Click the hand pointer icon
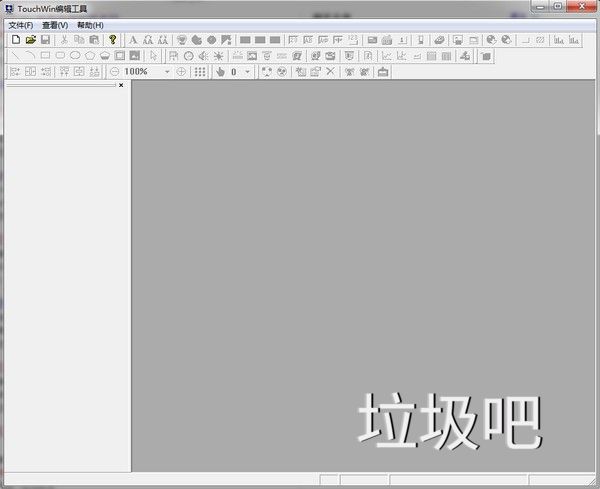Image resolution: width=600 pixels, height=489 pixels. pyautogui.click(x=220, y=72)
